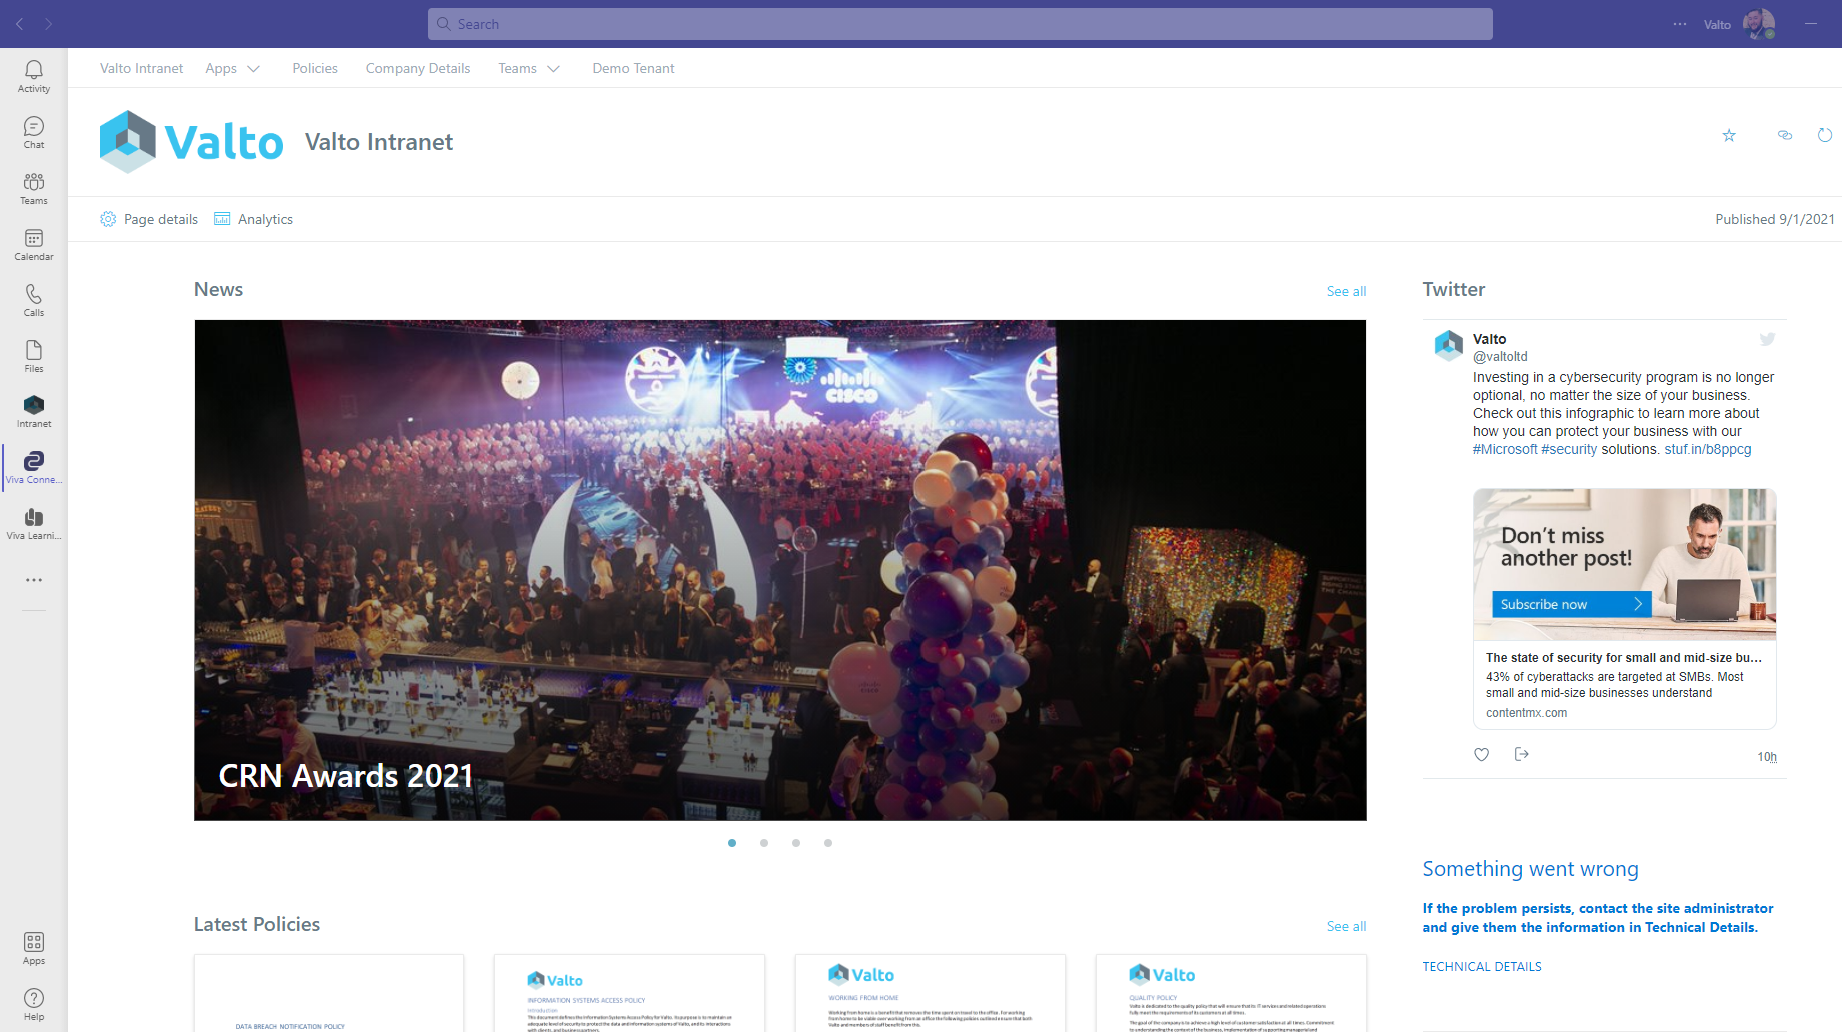Open the Calendar app
Screen dimensions: 1842x1032
tap(33, 244)
